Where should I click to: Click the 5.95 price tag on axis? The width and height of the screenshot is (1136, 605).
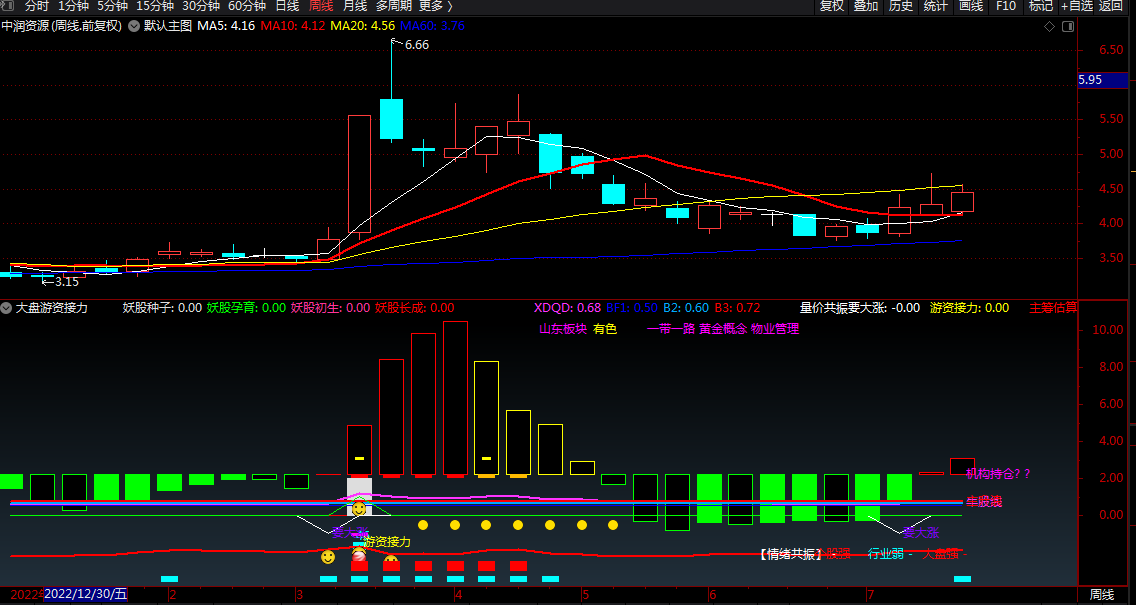tap(1103, 80)
